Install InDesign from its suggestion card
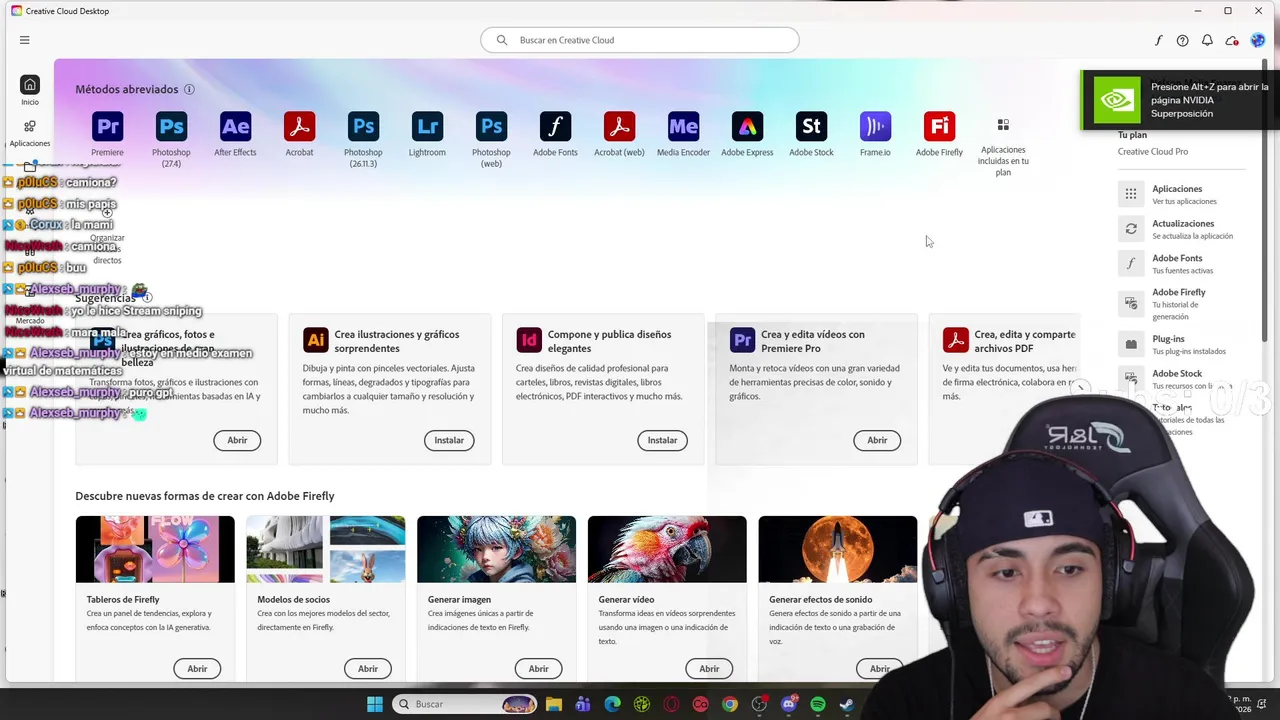The image size is (1280, 720). click(662, 440)
